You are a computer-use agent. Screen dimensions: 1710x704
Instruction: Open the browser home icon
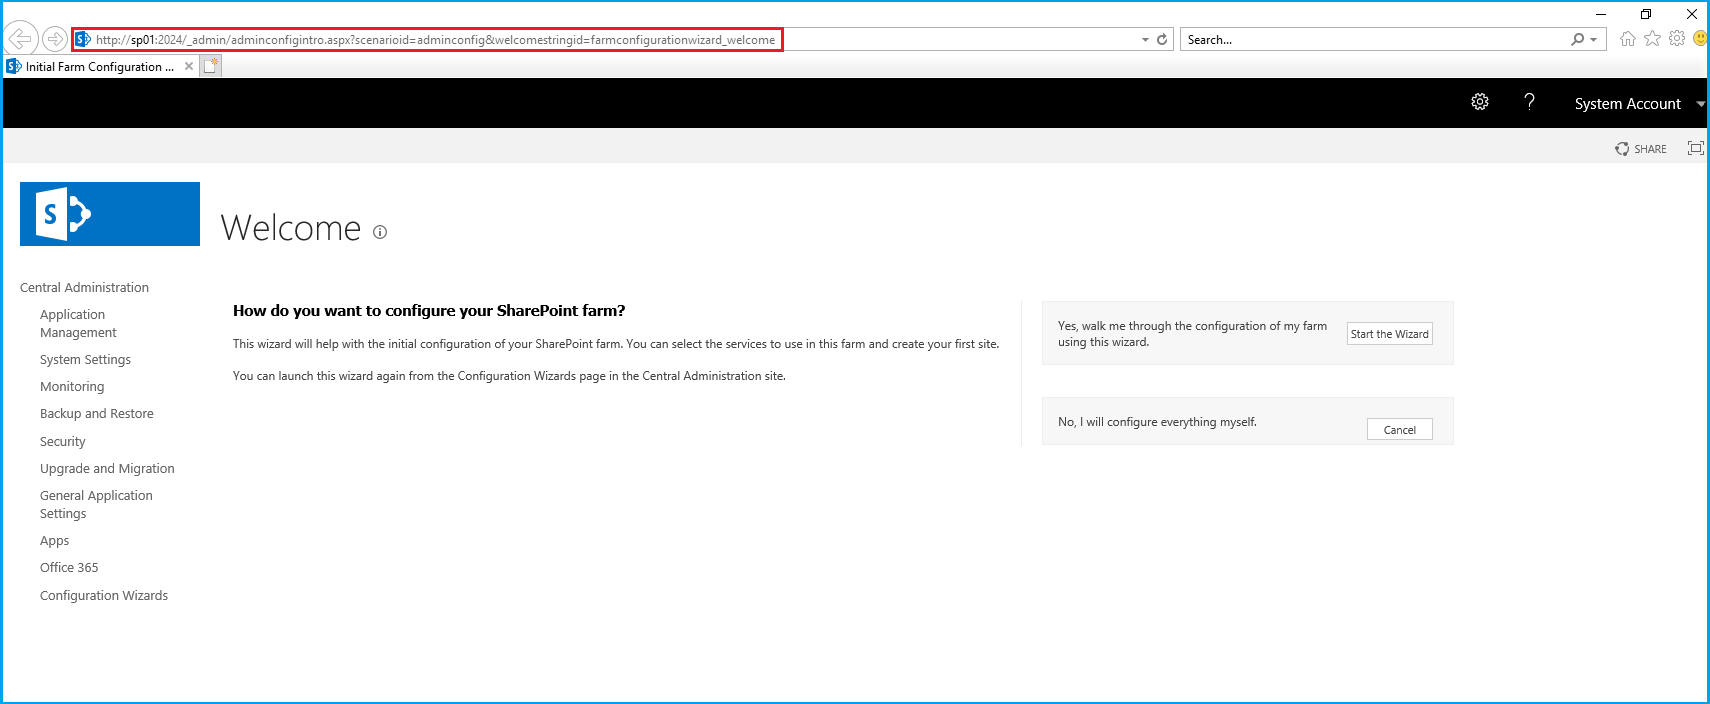coord(1628,39)
